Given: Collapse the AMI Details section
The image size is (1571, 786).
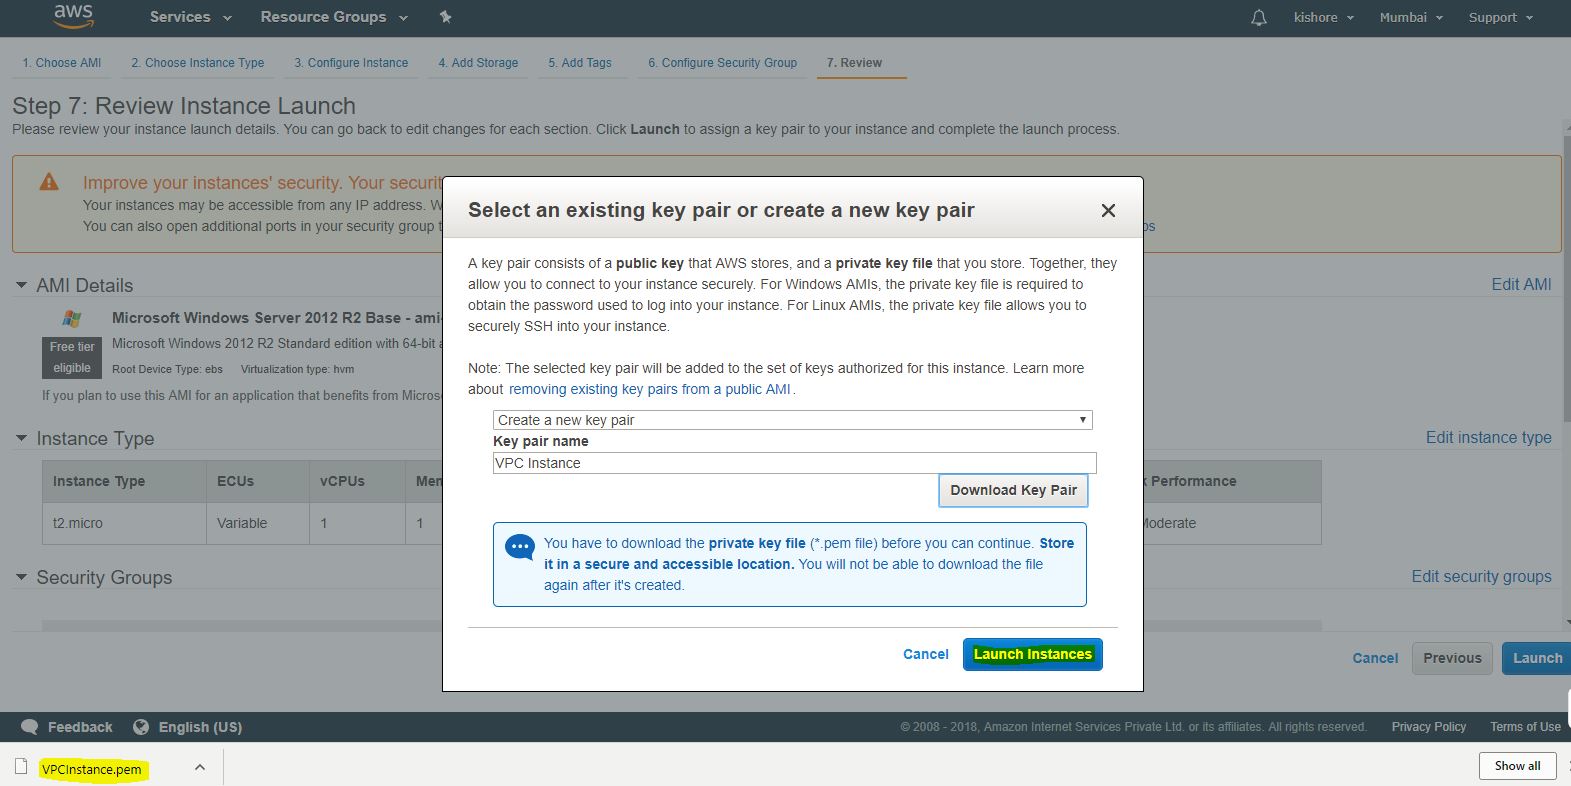Looking at the screenshot, I should tap(21, 286).
